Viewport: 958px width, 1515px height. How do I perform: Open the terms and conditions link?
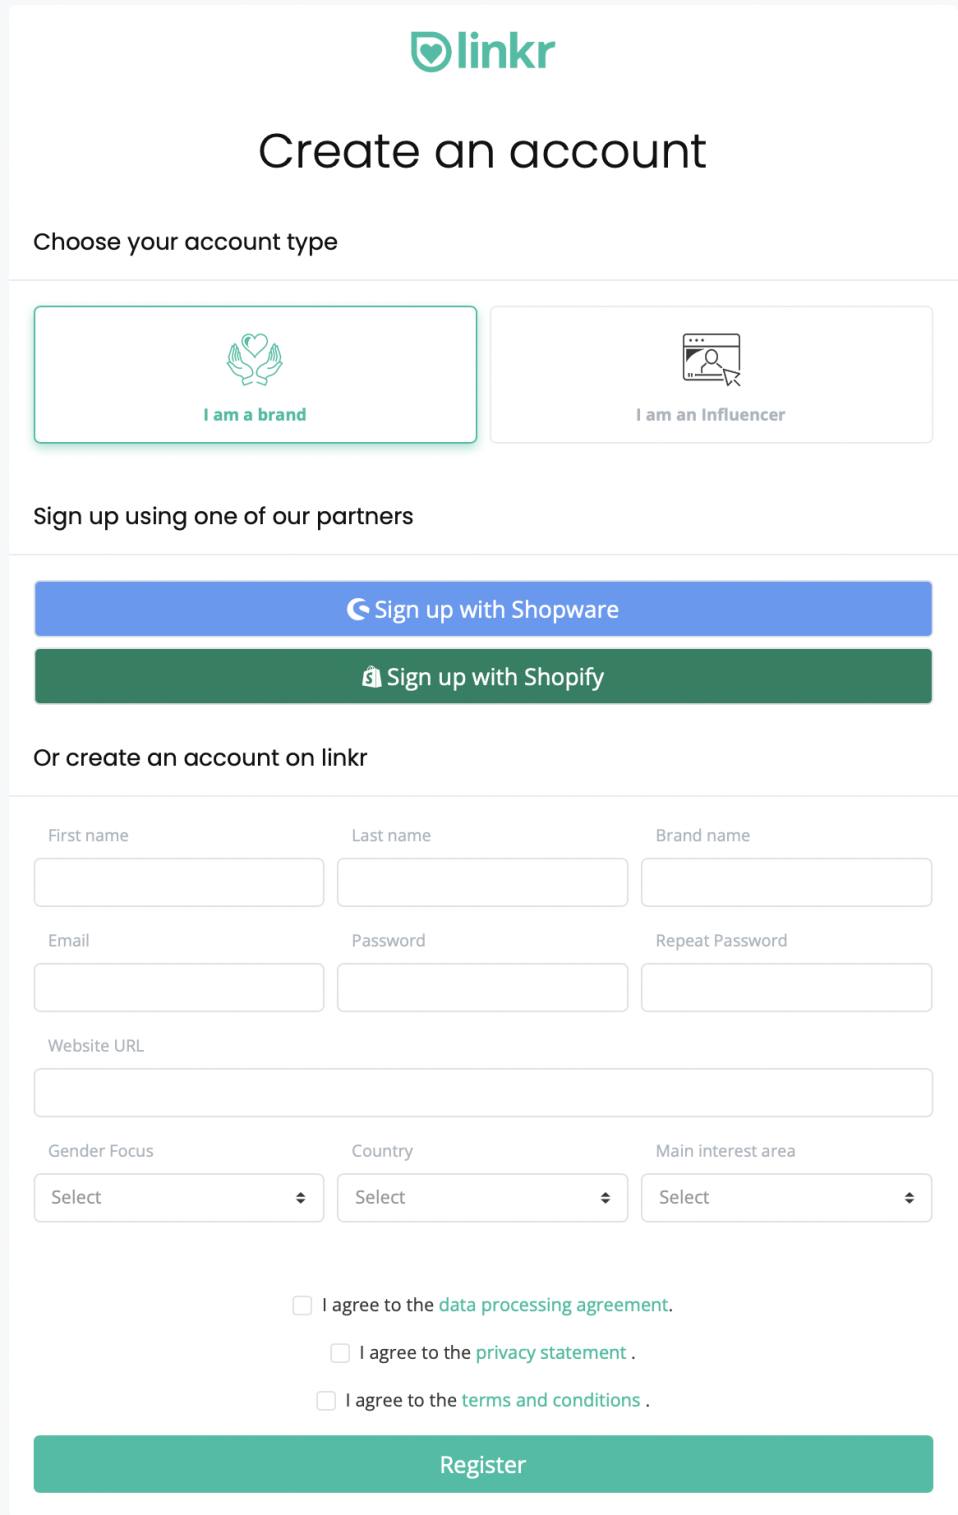551,1401
